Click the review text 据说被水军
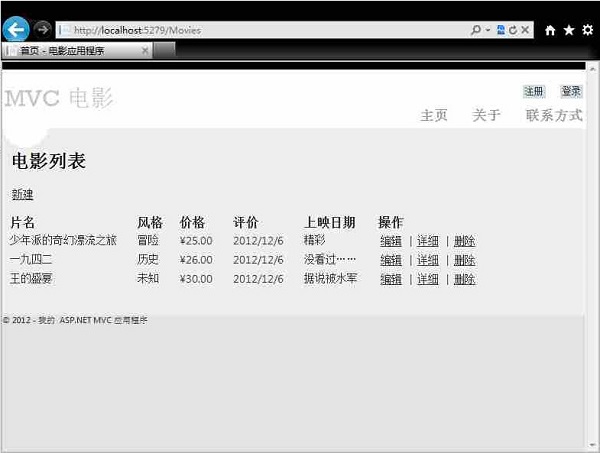The width and height of the screenshot is (600, 453). point(330,279)
